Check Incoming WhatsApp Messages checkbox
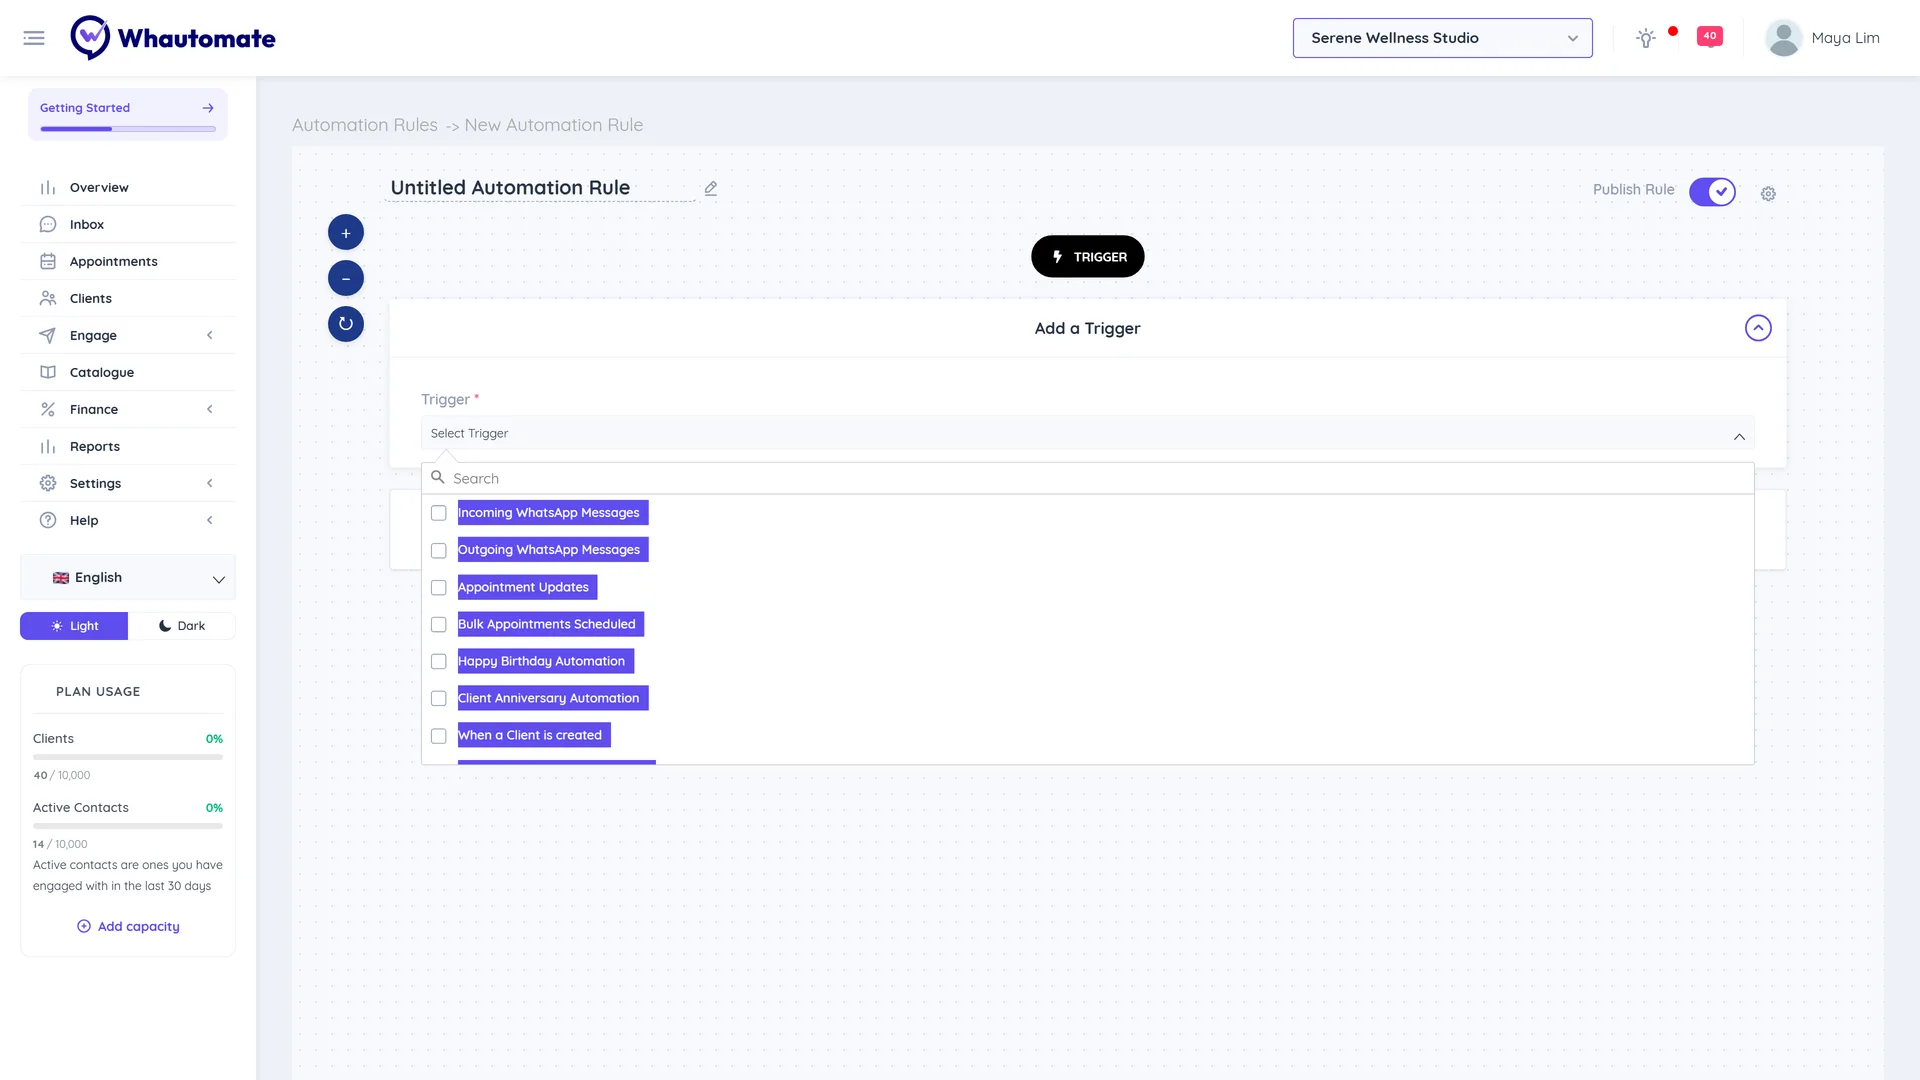The image size is (1920, 1080). pos(439,513)
